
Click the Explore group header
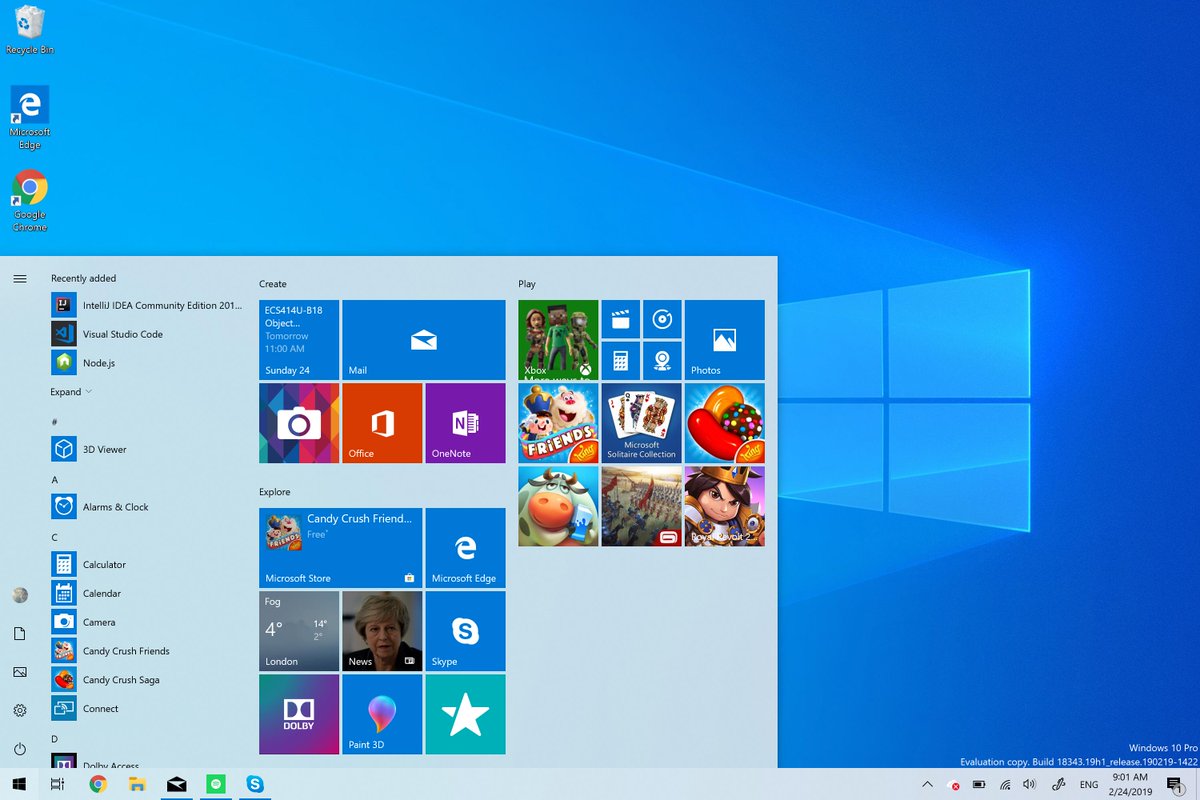[x=275, y=492]
